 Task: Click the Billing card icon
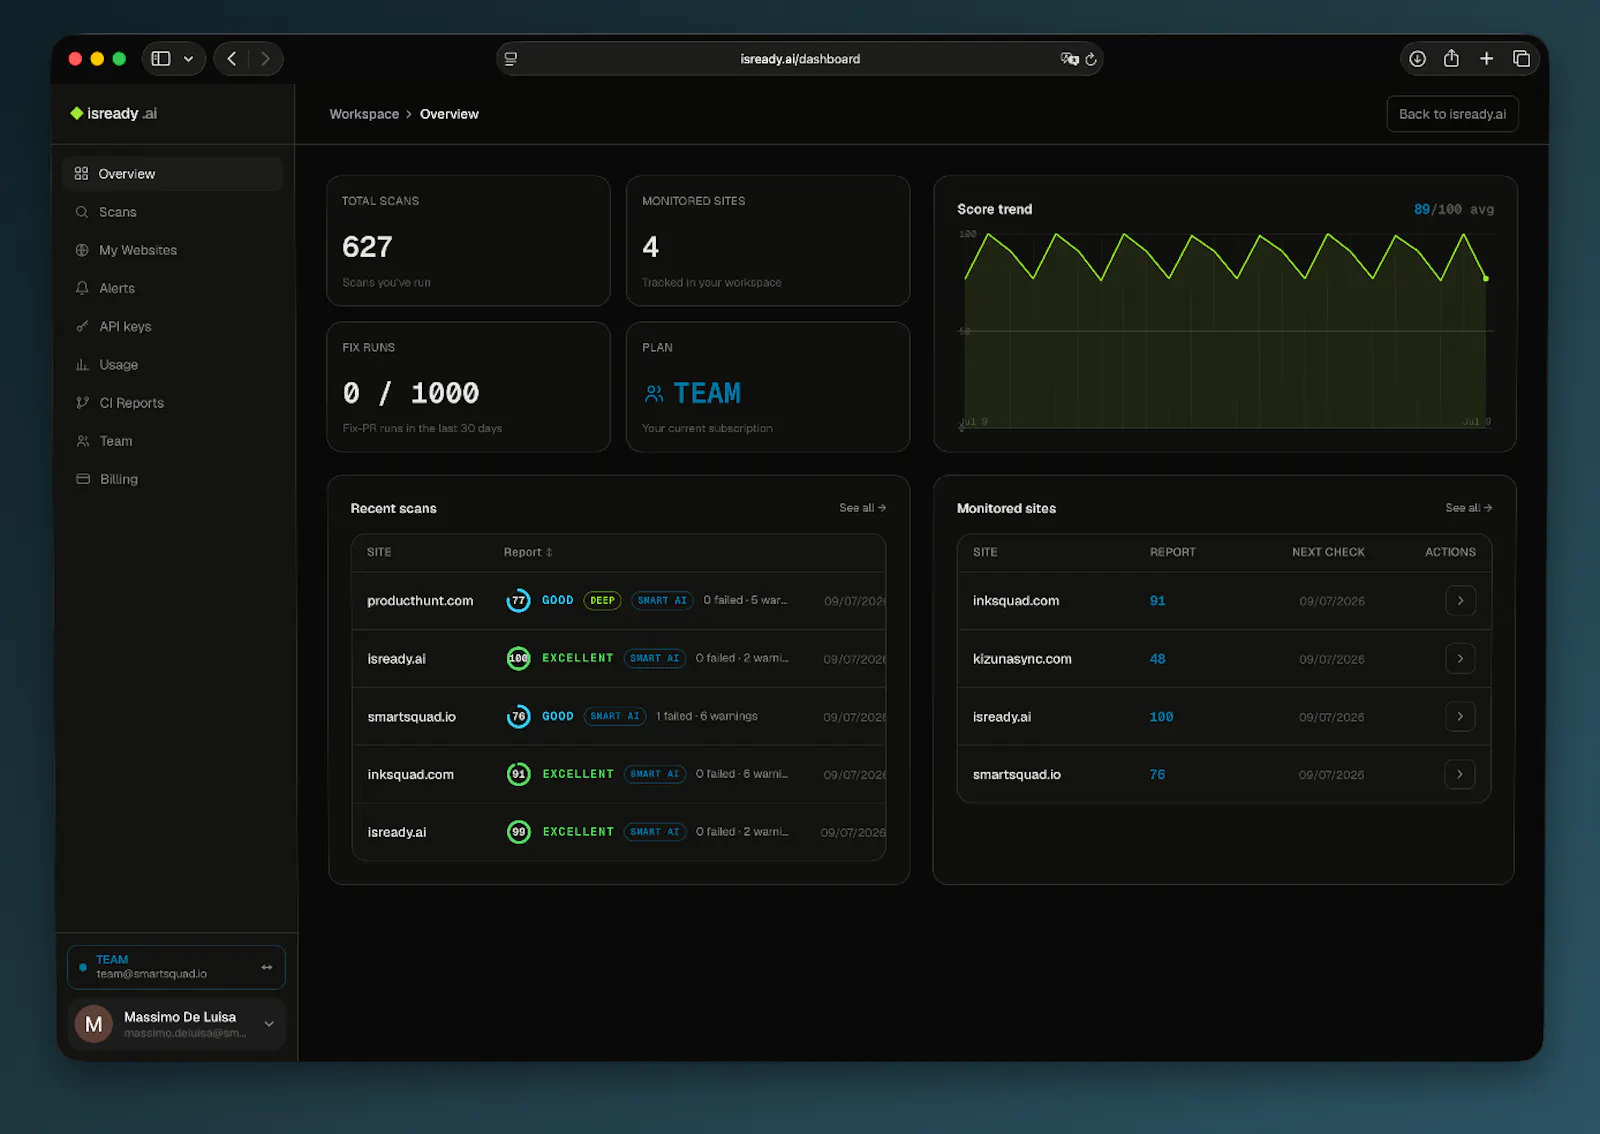[x=82, y=479]
